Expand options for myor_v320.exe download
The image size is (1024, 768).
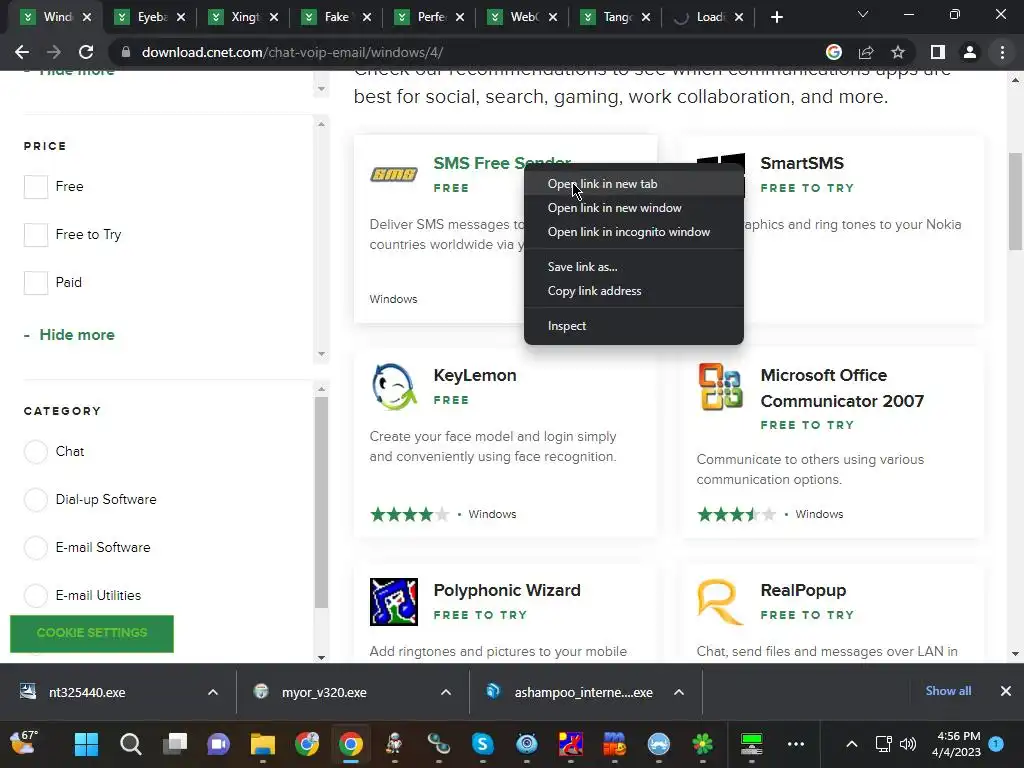click(445, 692)
